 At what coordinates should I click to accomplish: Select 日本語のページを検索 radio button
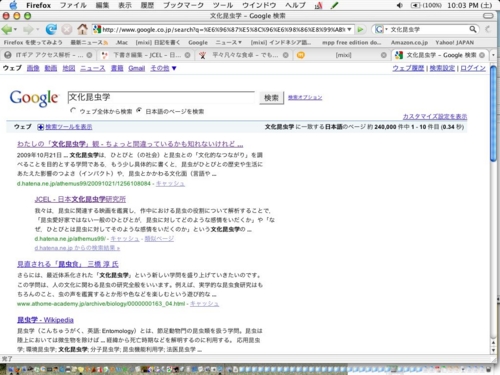click(139, 110)
